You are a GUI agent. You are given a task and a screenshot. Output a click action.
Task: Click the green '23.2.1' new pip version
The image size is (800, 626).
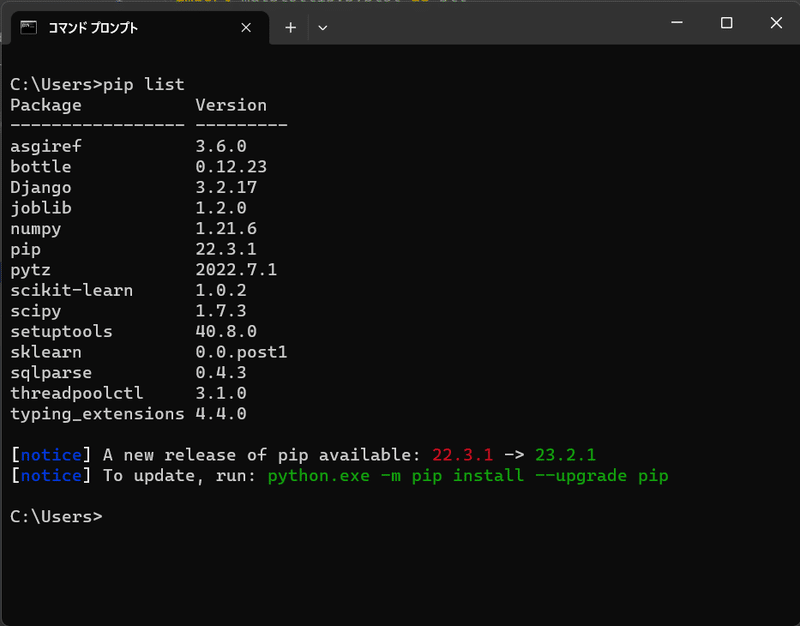point(565,455)
